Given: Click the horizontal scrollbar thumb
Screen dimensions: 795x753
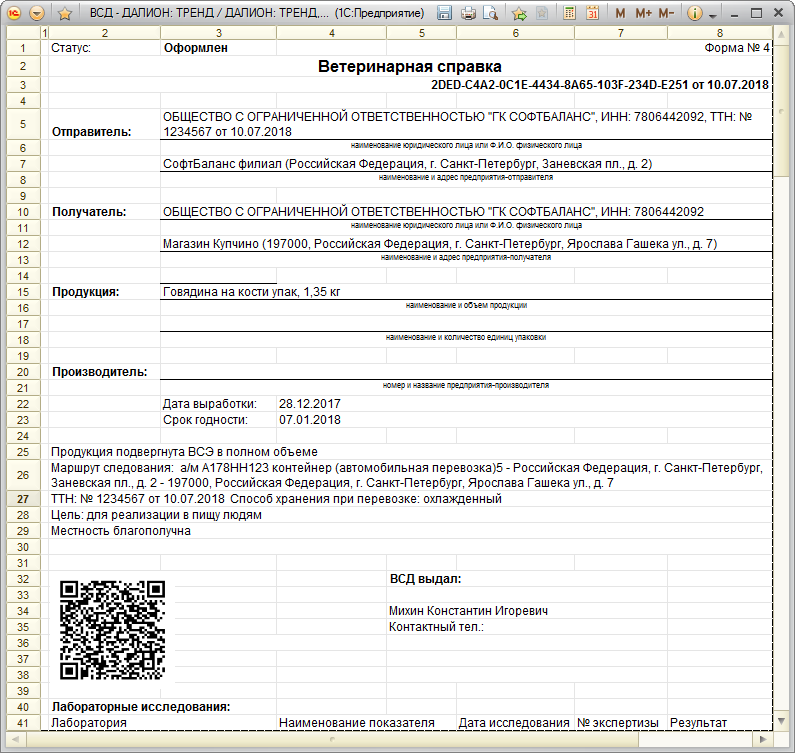Looking at the screenshot, I should [332, 739].
